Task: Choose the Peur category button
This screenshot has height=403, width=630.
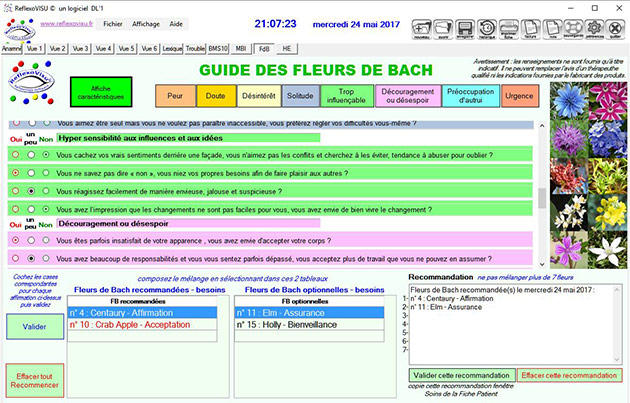Action: point(175,96)
